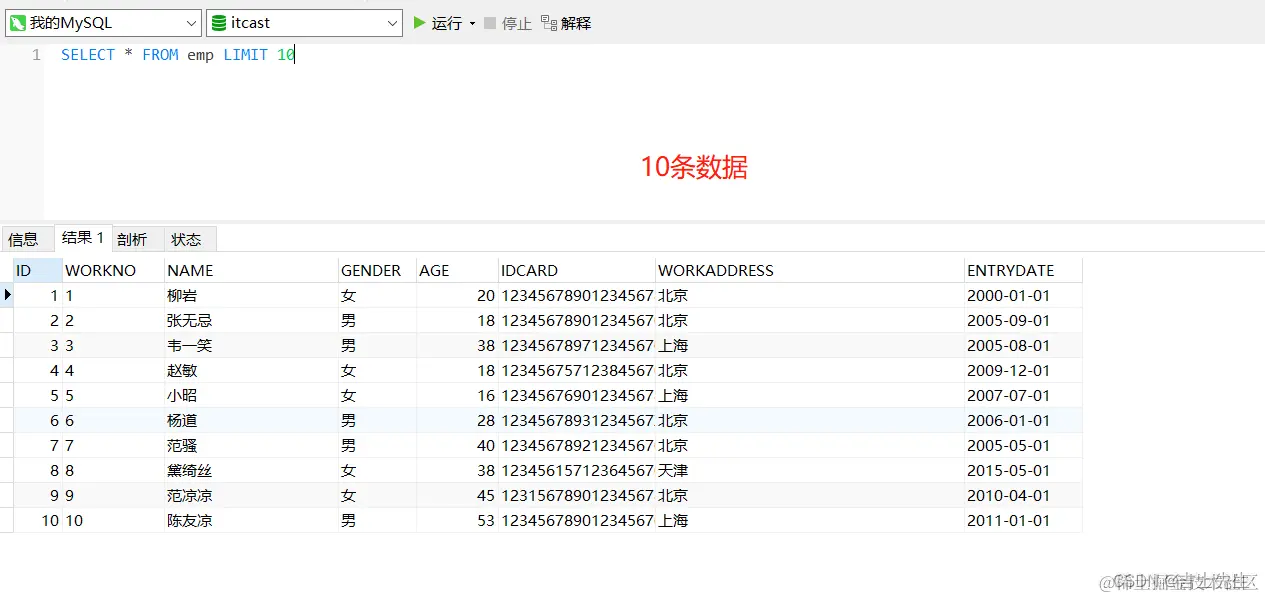Select the name cell 黛绮丝
The image size is (1265, 599).
tap(251, 470)
